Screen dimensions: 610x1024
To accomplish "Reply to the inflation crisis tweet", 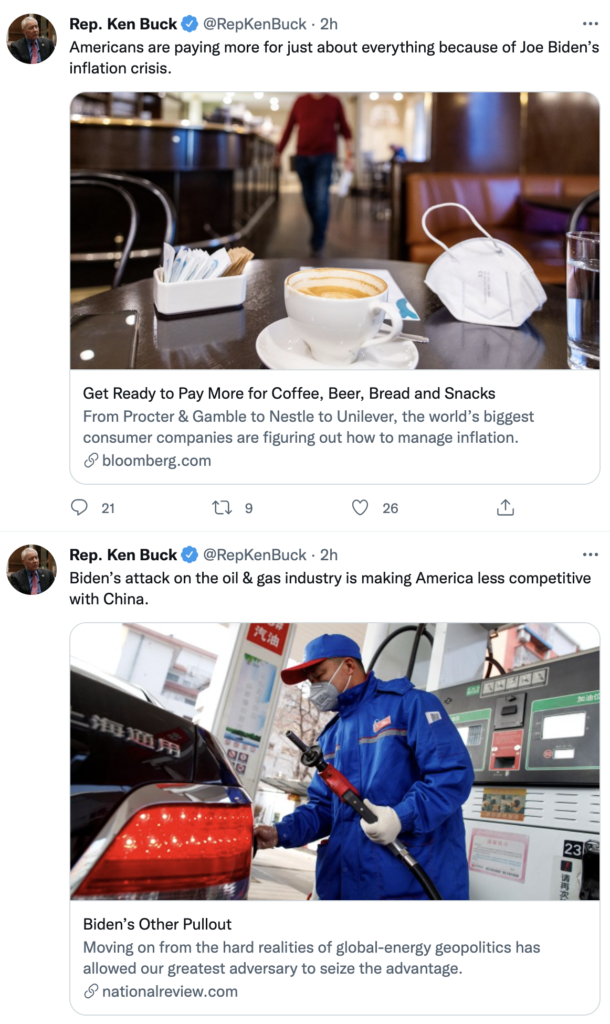I will coord(80,508).
